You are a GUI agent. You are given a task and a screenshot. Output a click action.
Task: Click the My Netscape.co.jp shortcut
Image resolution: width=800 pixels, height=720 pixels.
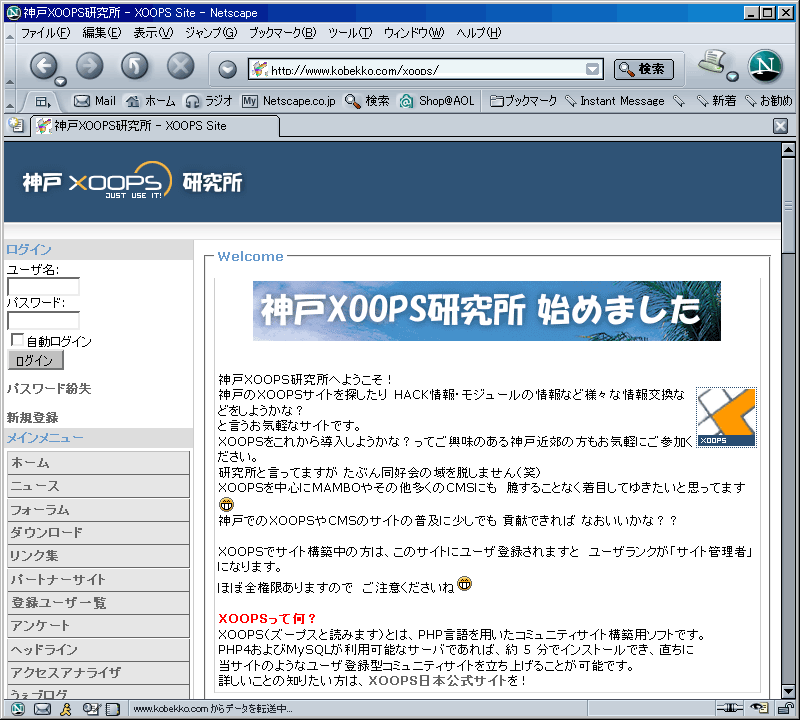click(289, 101)
